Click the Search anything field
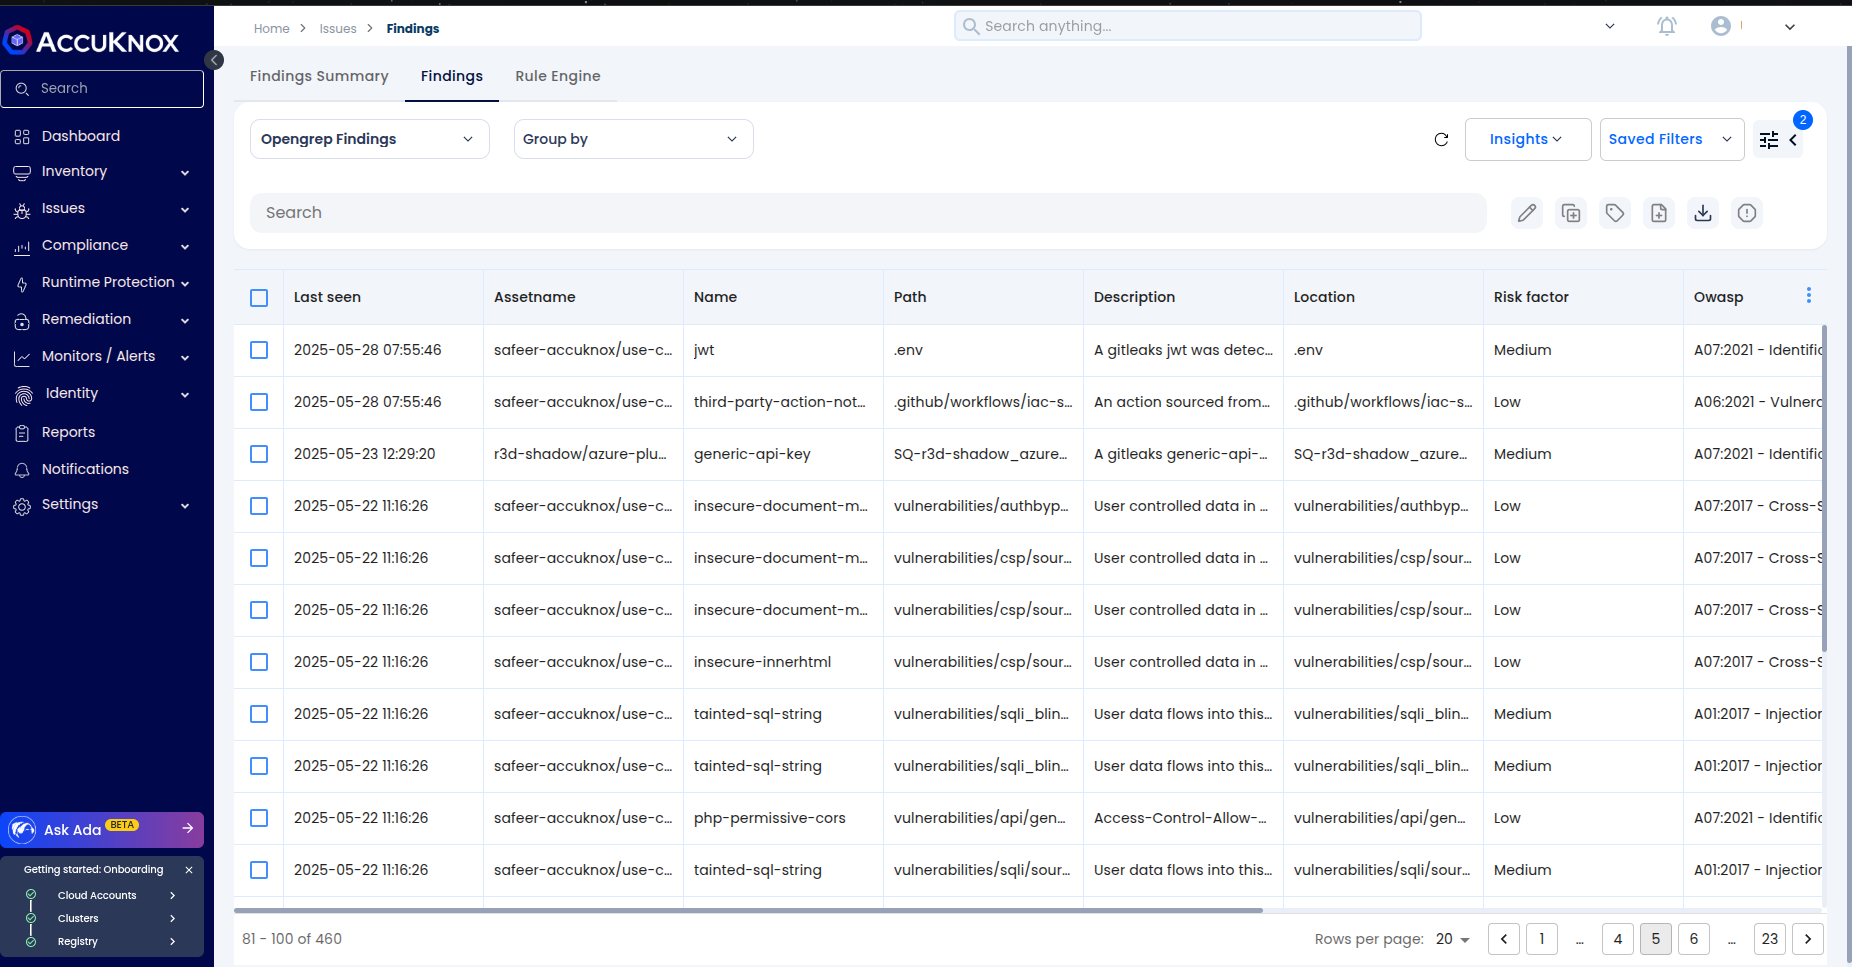The height and width of the screenshot is (967, 1852). [x=1188, y=26]
